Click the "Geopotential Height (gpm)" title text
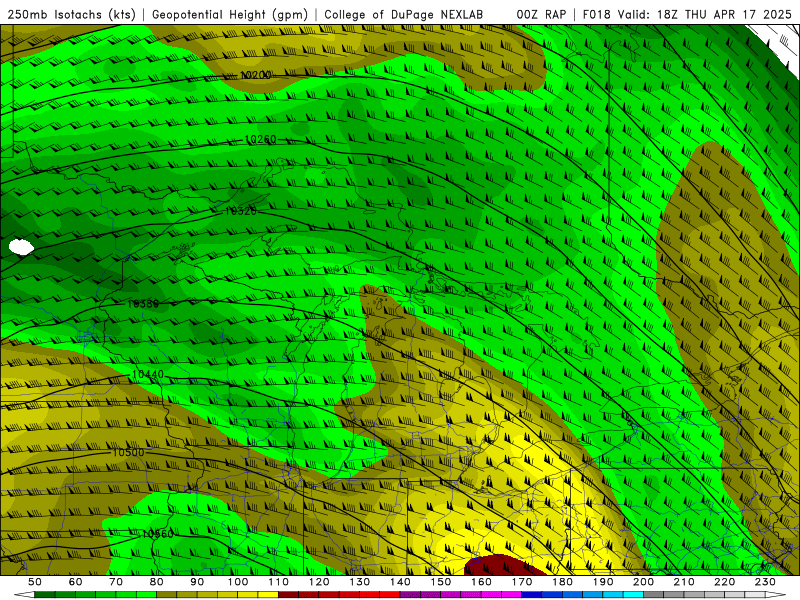Viewport: 800px width, 600px height. point(230,15)
